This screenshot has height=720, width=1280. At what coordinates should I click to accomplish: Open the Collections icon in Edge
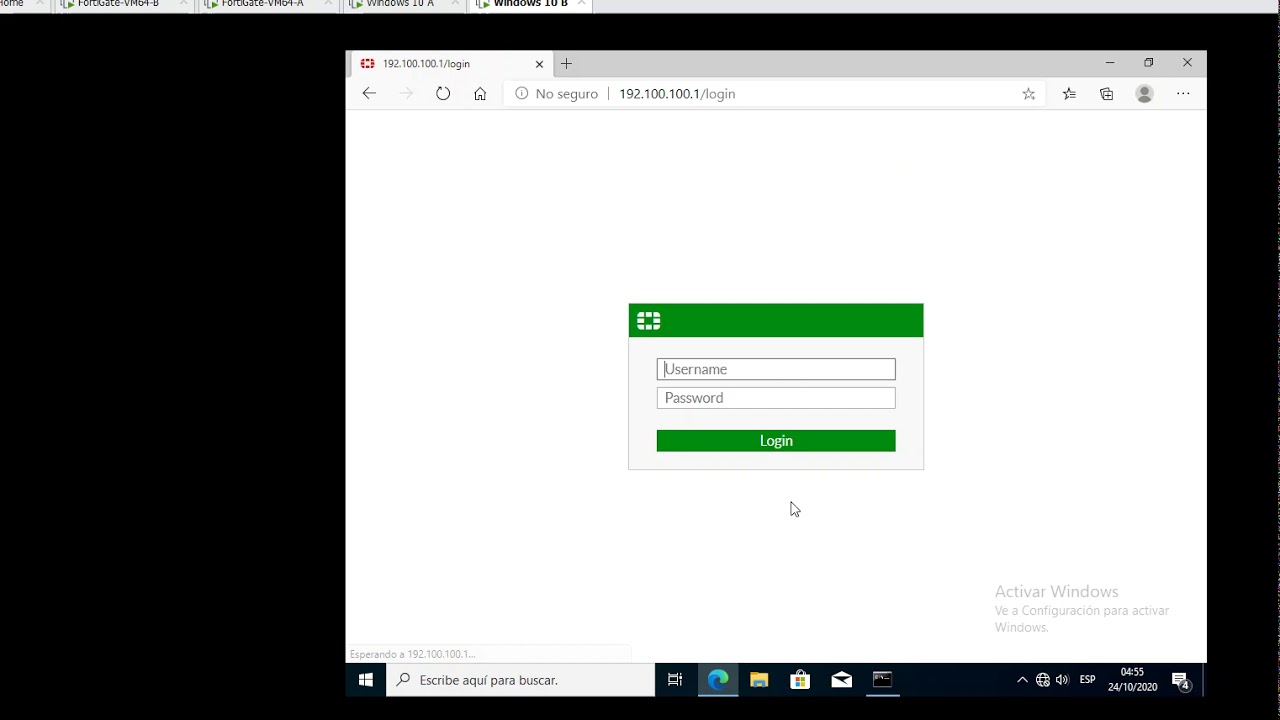coord(1106,93)
